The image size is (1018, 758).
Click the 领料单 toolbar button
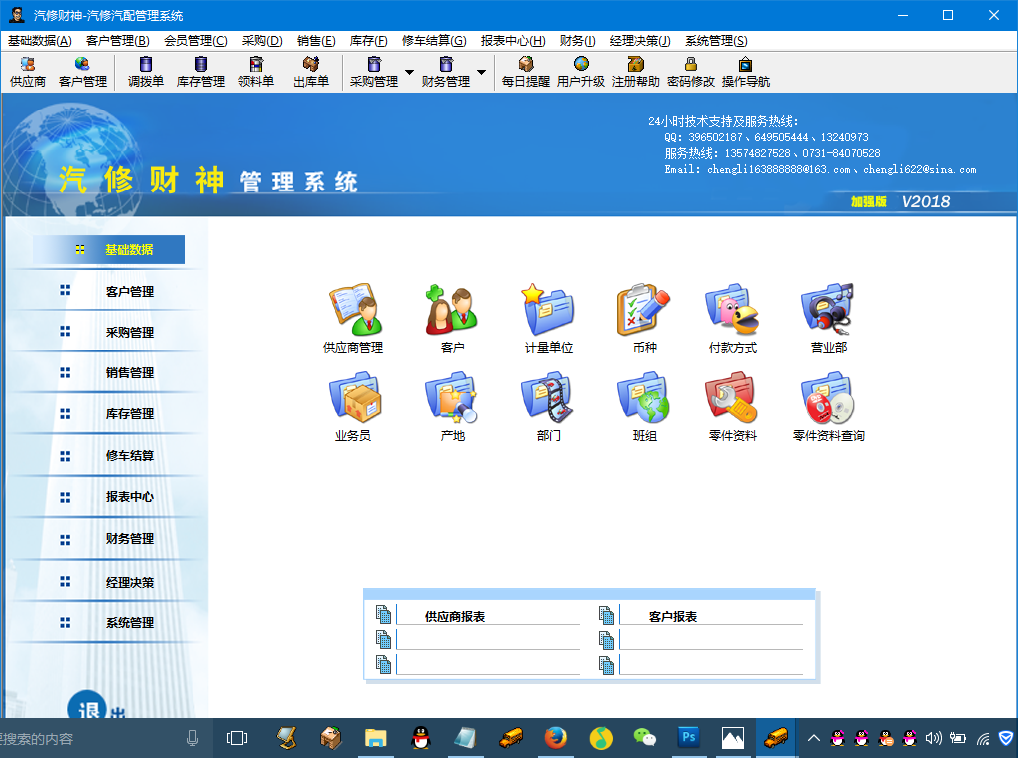coord(256,72)
